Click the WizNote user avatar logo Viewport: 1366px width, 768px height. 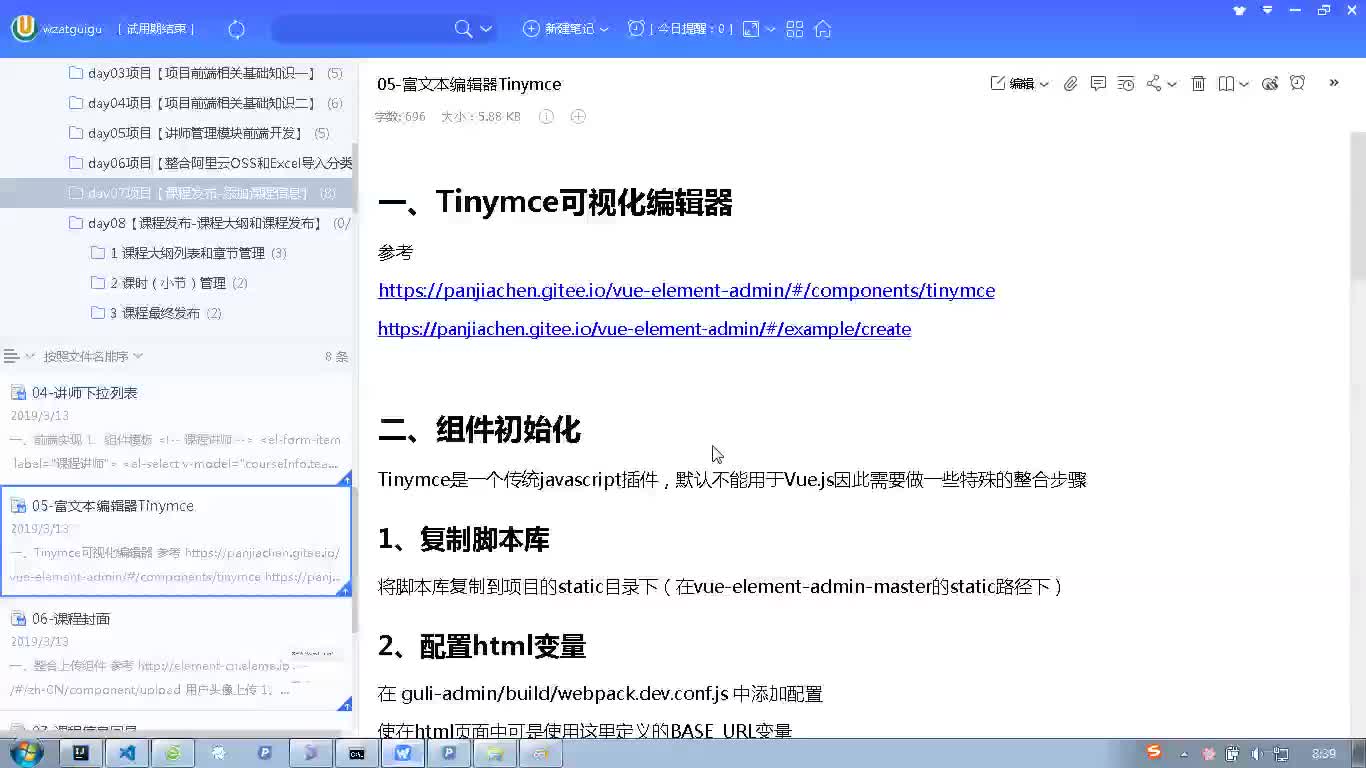(x=24, y=29)
